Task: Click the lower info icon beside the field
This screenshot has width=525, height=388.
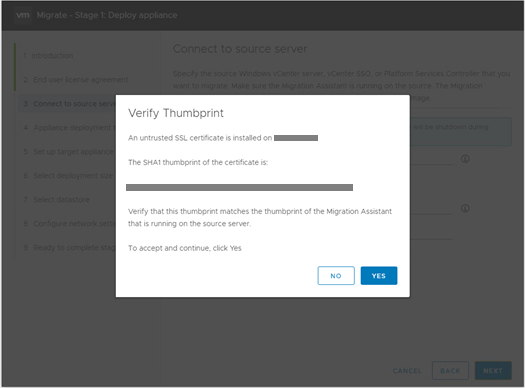Action: pyautogui.click(x=465, y=208)
